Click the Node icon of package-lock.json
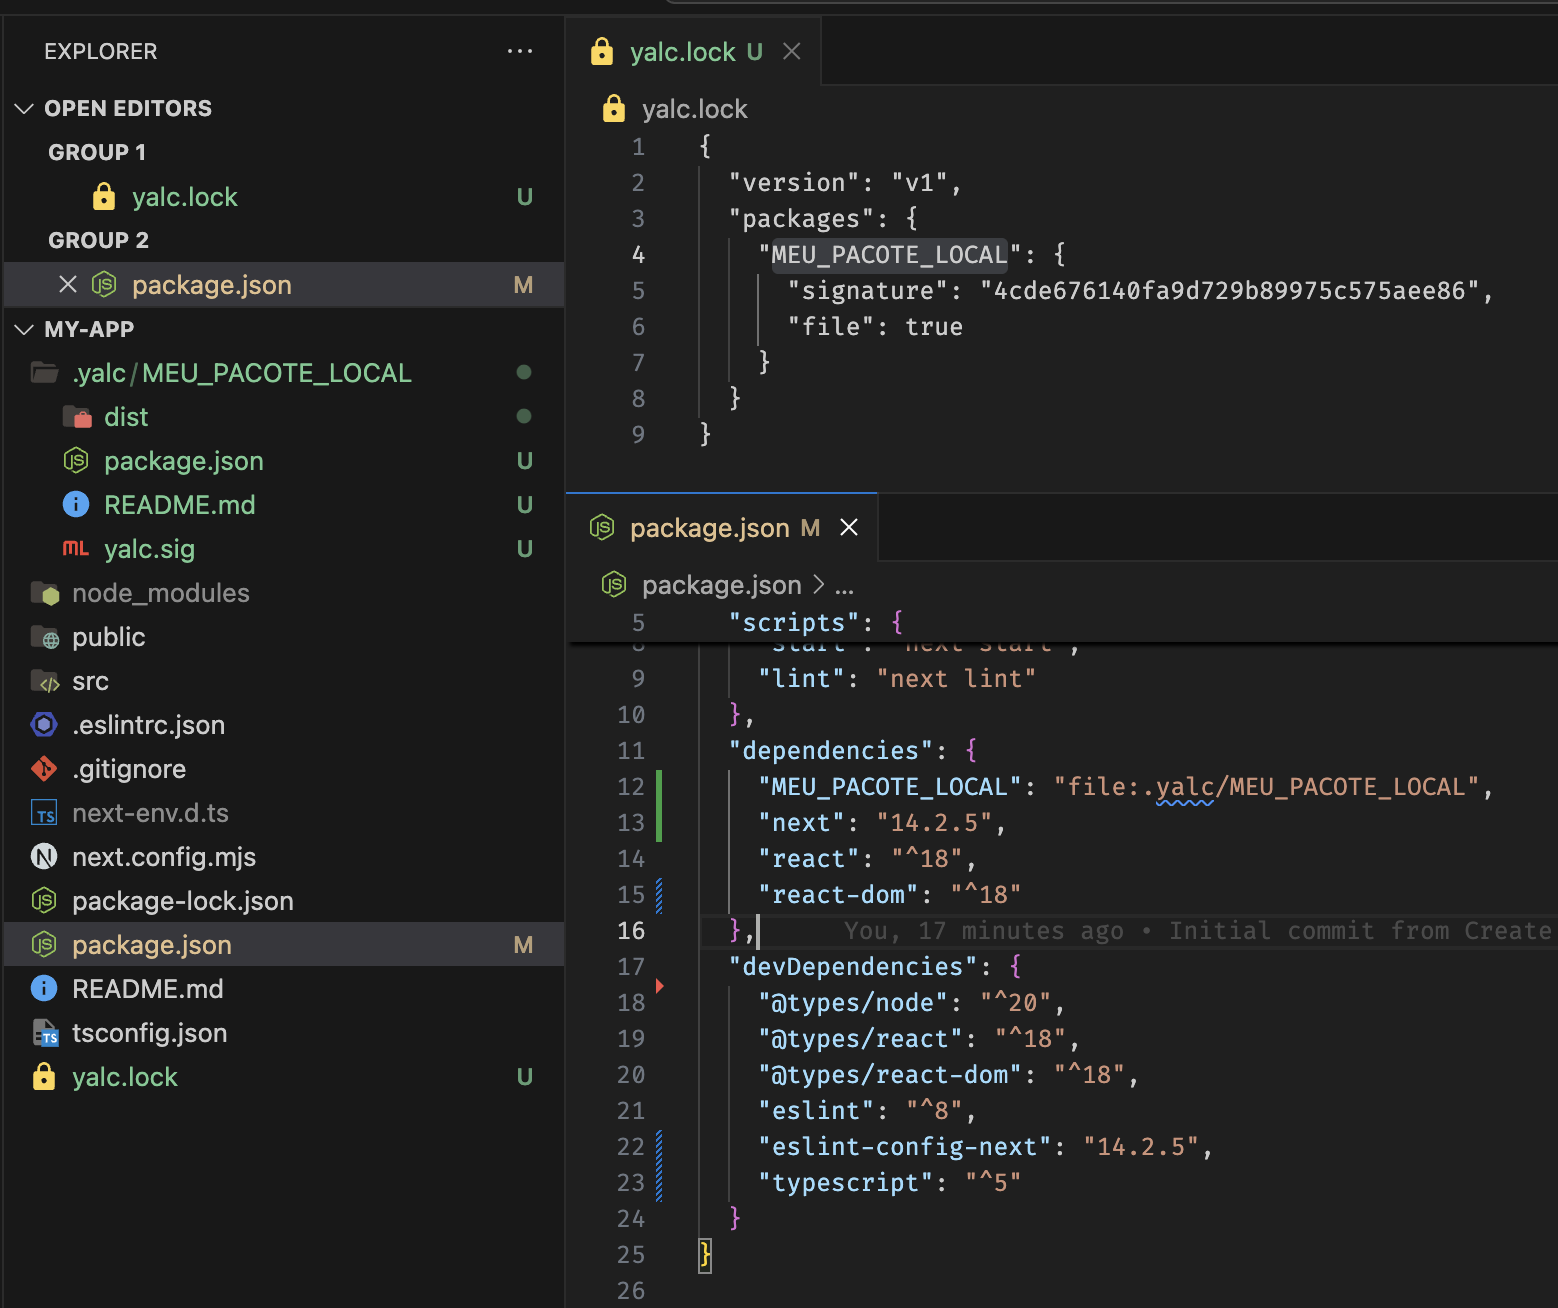The width and height of the screenshot is (1558, 1308). pos(44,901)
